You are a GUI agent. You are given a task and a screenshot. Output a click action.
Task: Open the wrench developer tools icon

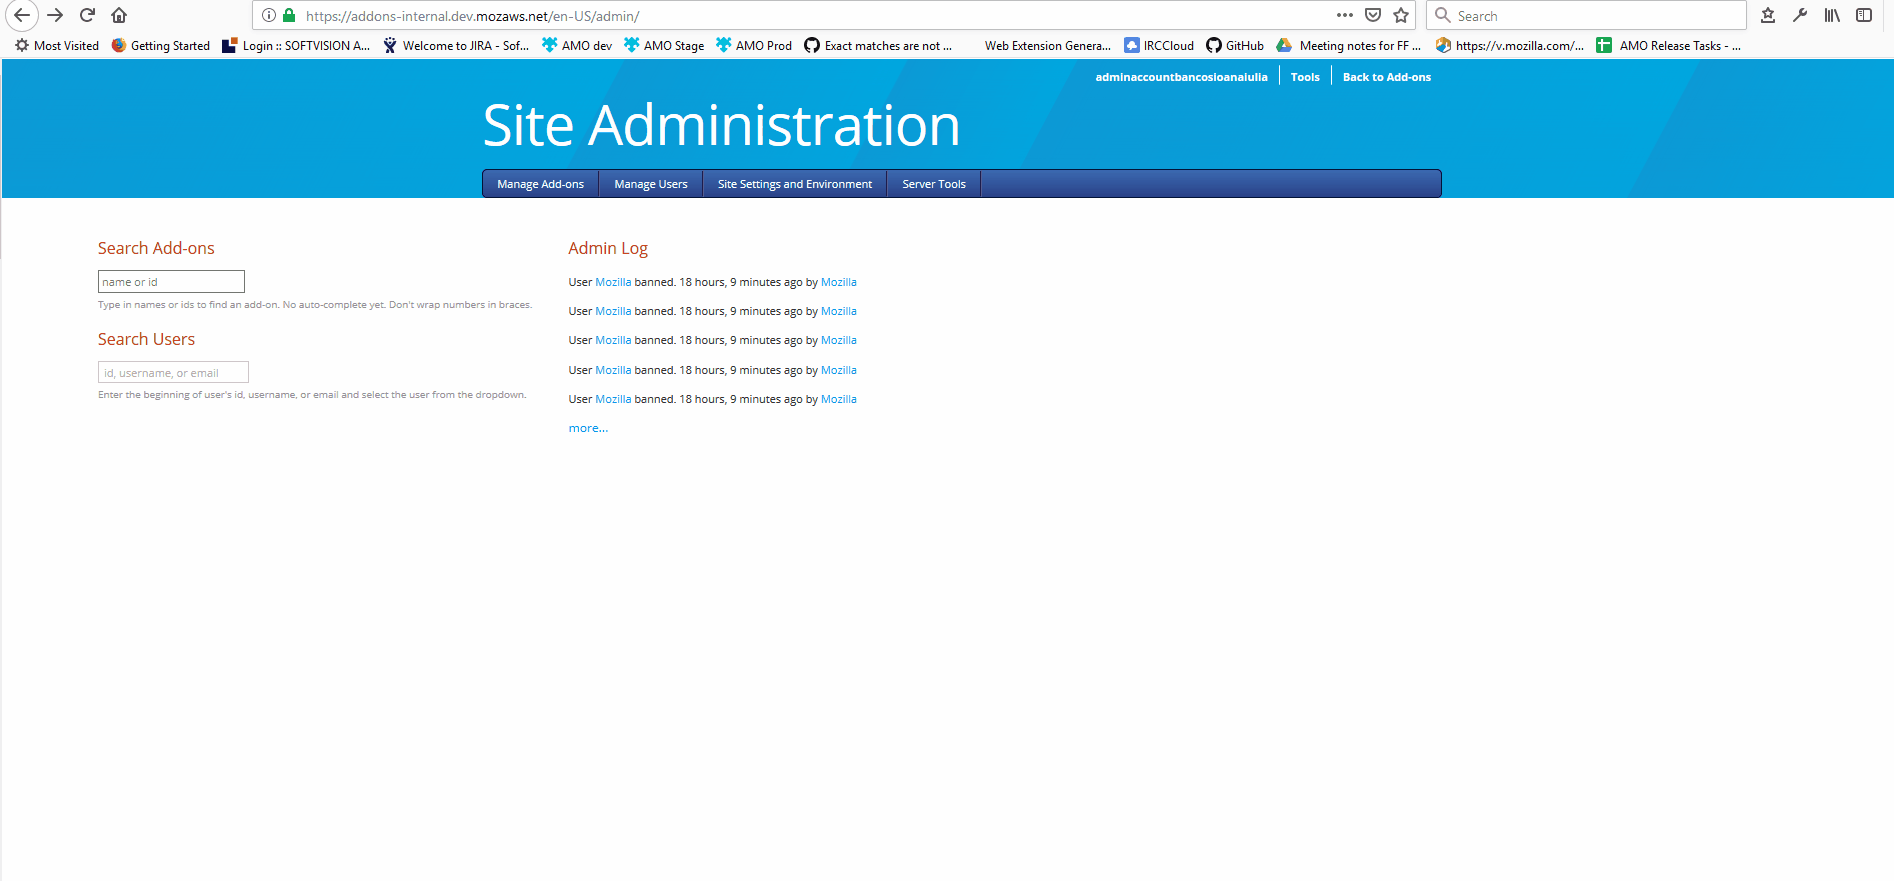click(1800, 15)
